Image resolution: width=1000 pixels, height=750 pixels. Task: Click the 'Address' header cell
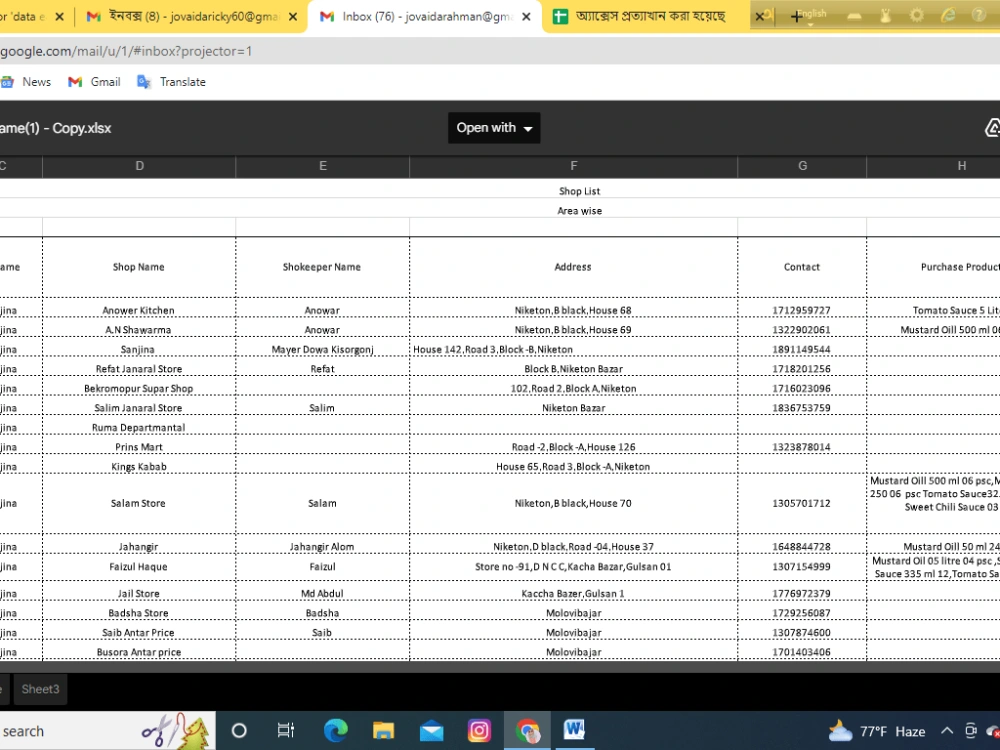pyautogui.click(x=573, y=267)
